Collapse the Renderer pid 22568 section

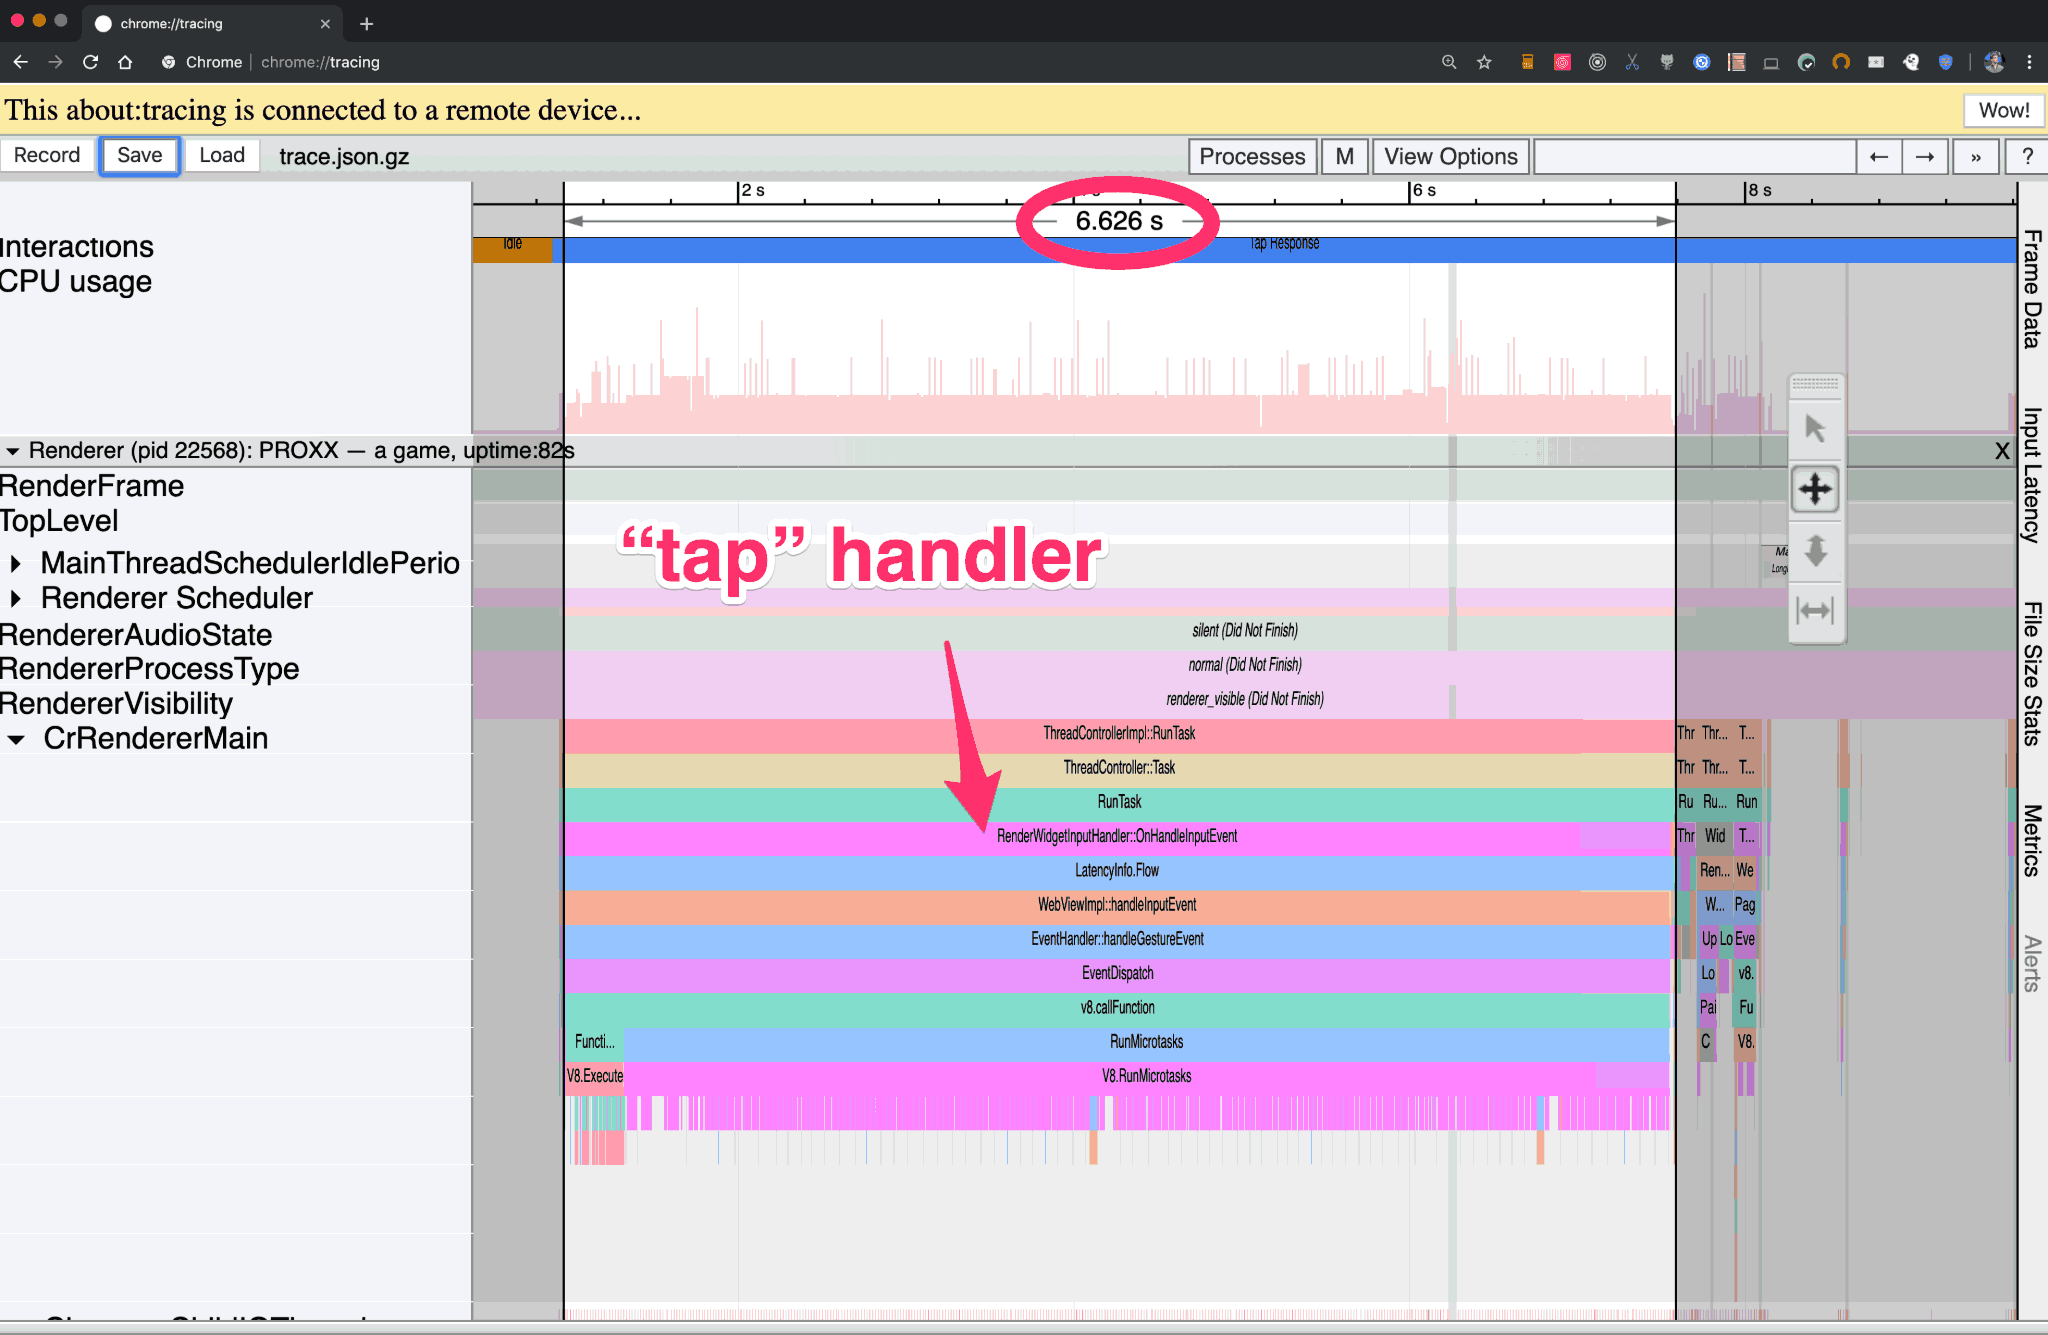click(12, 451)
